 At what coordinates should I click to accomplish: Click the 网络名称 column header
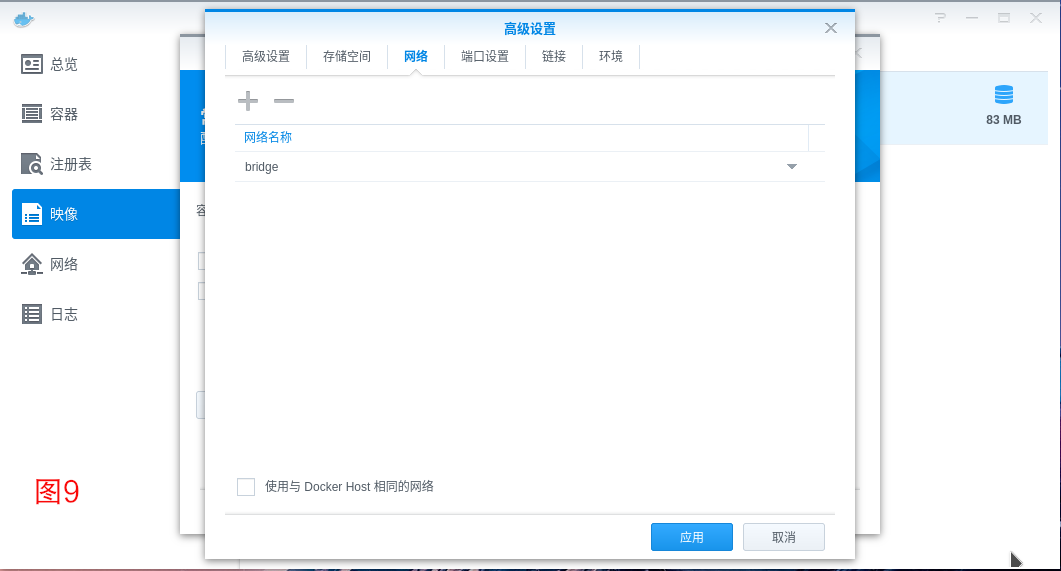(x=521, y=137)
